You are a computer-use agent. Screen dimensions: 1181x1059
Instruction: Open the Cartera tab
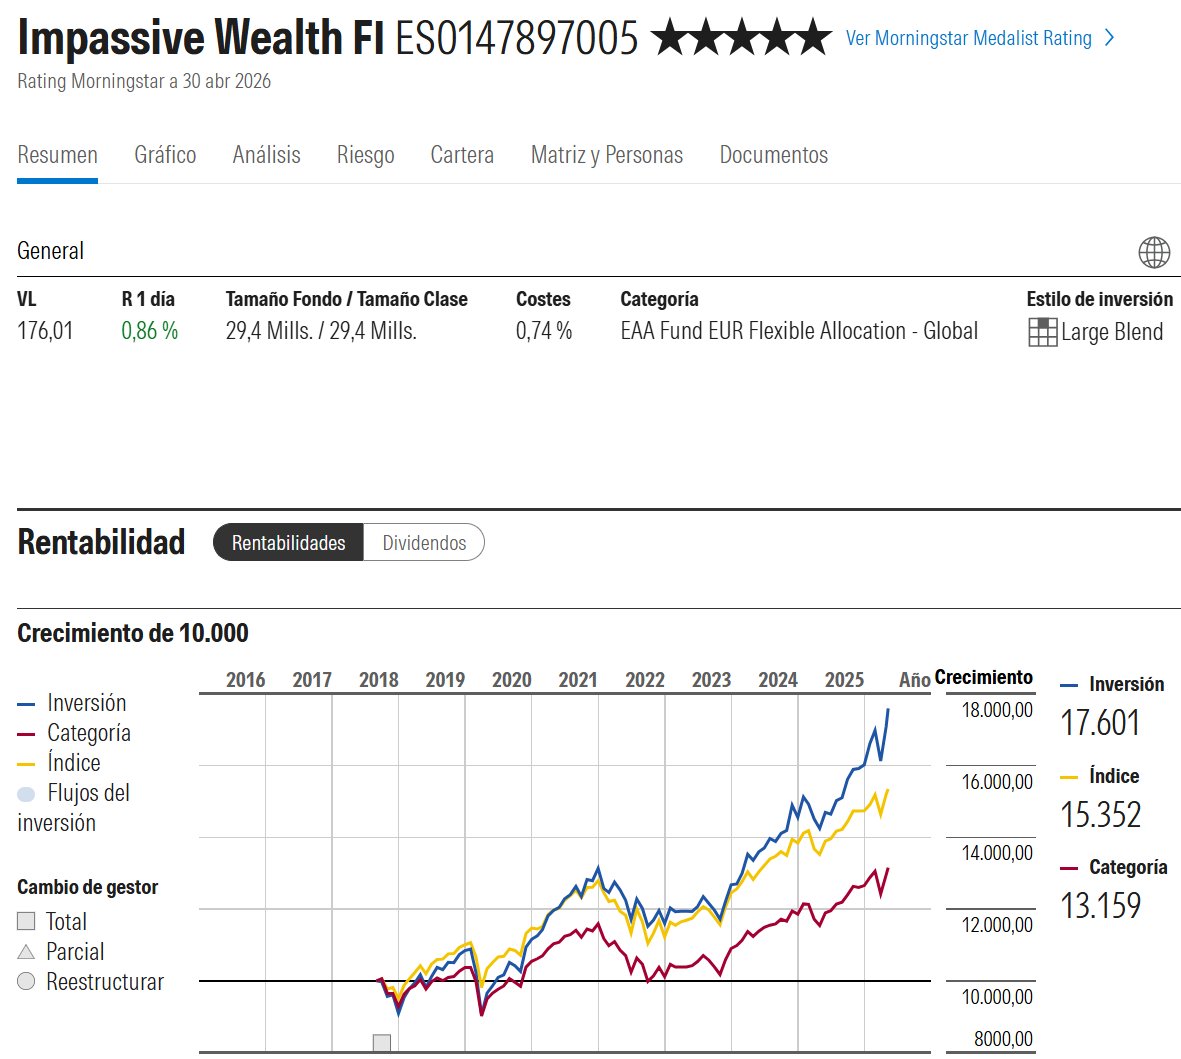(462, 155)
